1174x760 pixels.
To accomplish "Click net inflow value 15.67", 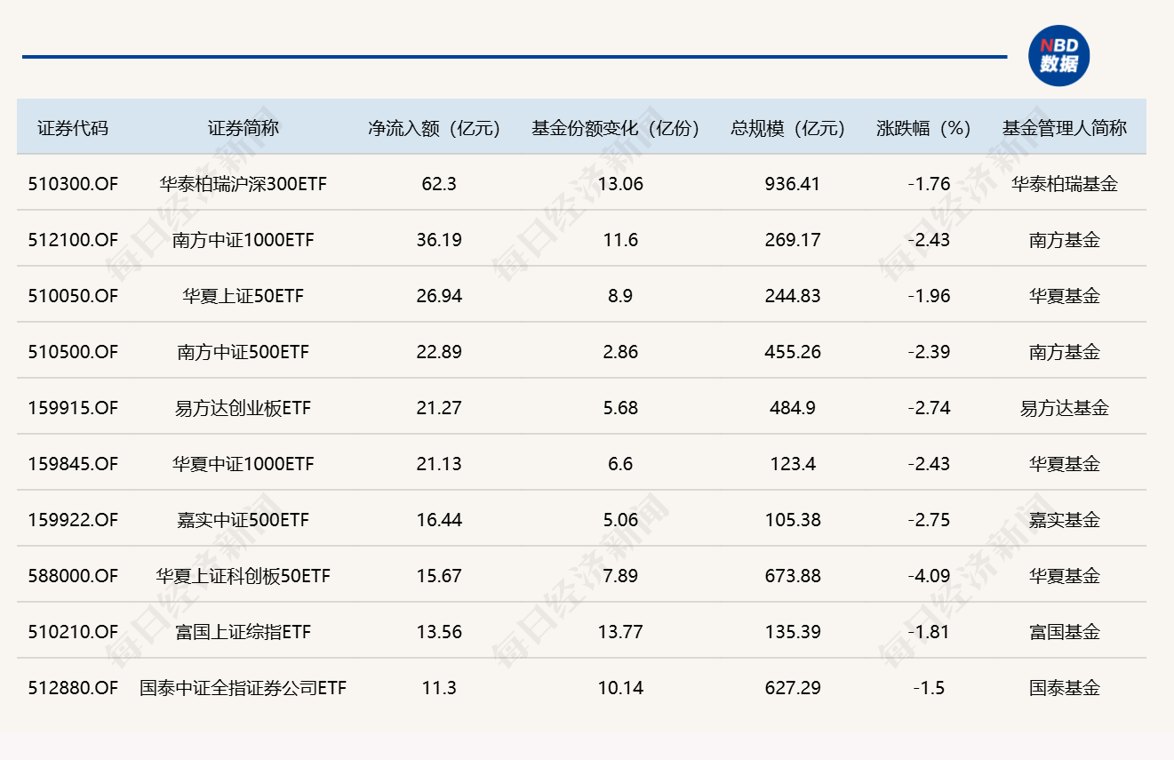I will [x=439, y=576].
